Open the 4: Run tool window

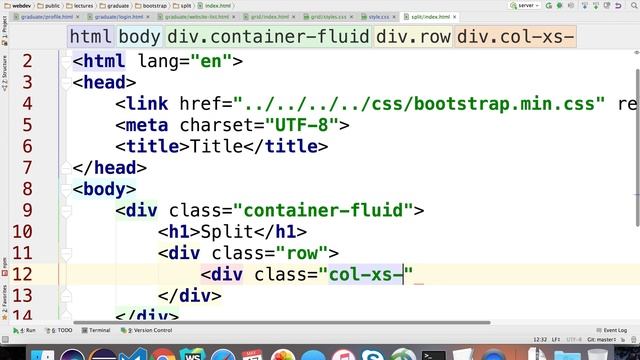click(24, 330)
